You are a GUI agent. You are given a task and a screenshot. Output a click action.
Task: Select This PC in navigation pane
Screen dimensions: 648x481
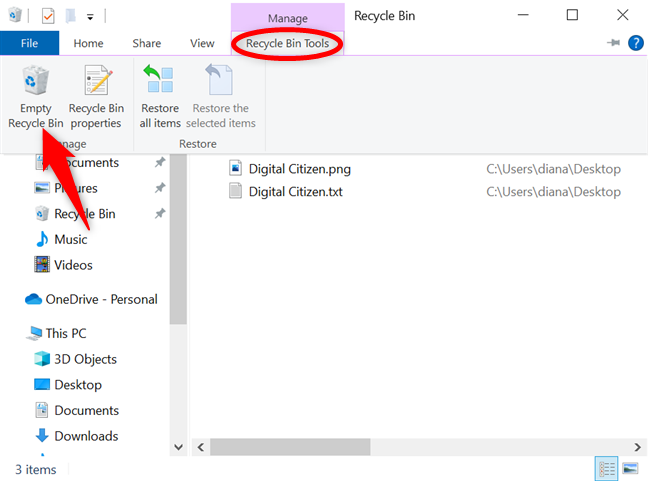pyautogui.click(x=66, y=333)
